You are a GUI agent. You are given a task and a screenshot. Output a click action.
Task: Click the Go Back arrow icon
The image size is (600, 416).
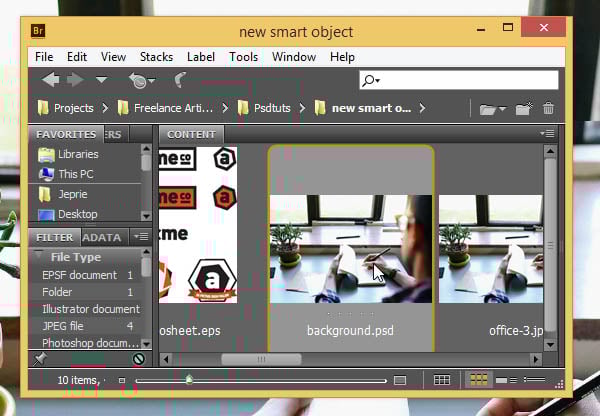coord(51,80)
